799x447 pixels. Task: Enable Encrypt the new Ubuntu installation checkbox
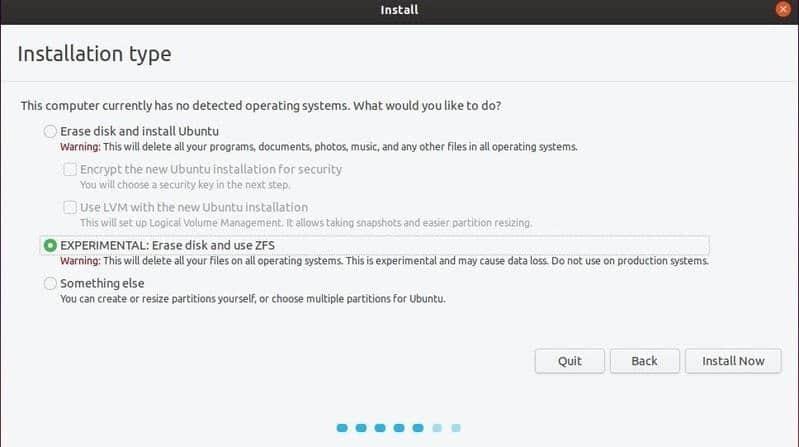coord(70,170)
